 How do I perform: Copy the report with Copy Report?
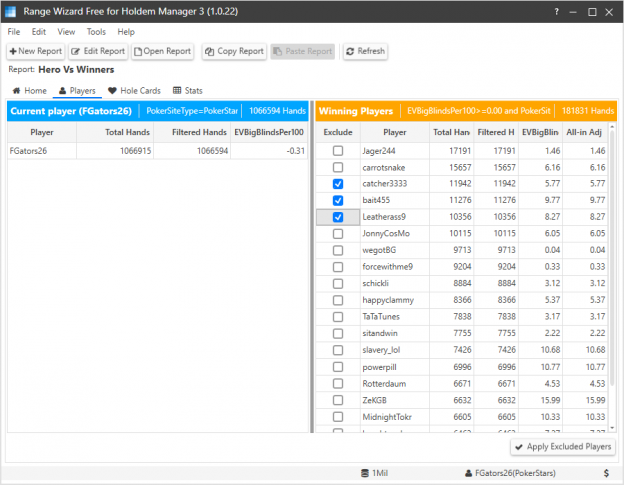(x=234, y=51)
